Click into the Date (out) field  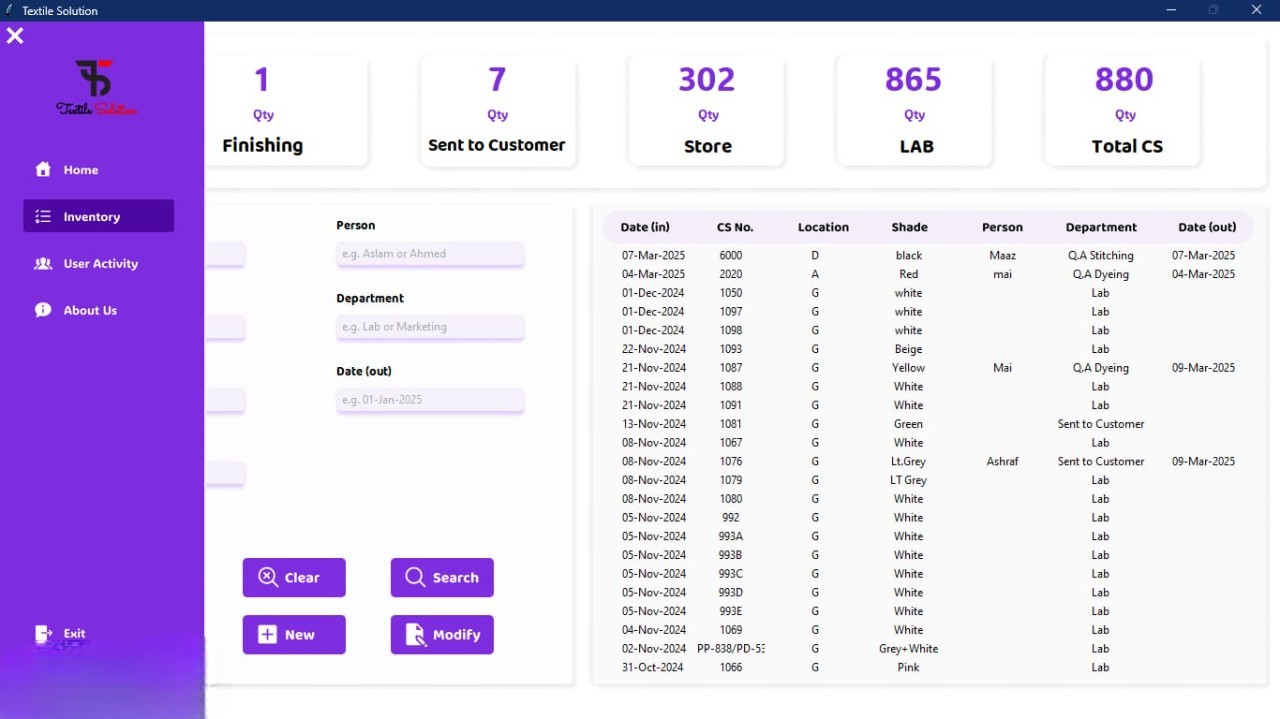(x=430, y=400)
